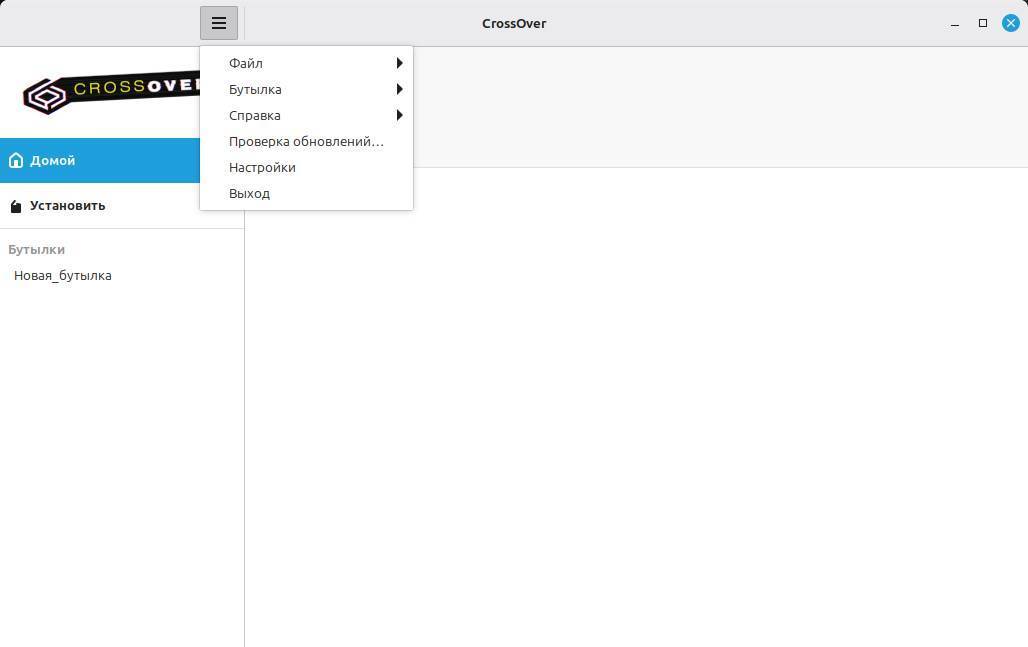The height and width of the screenshot is (647, 1028).
Task: Expand the Файл submenu arrow
Action: pos(399,63)
